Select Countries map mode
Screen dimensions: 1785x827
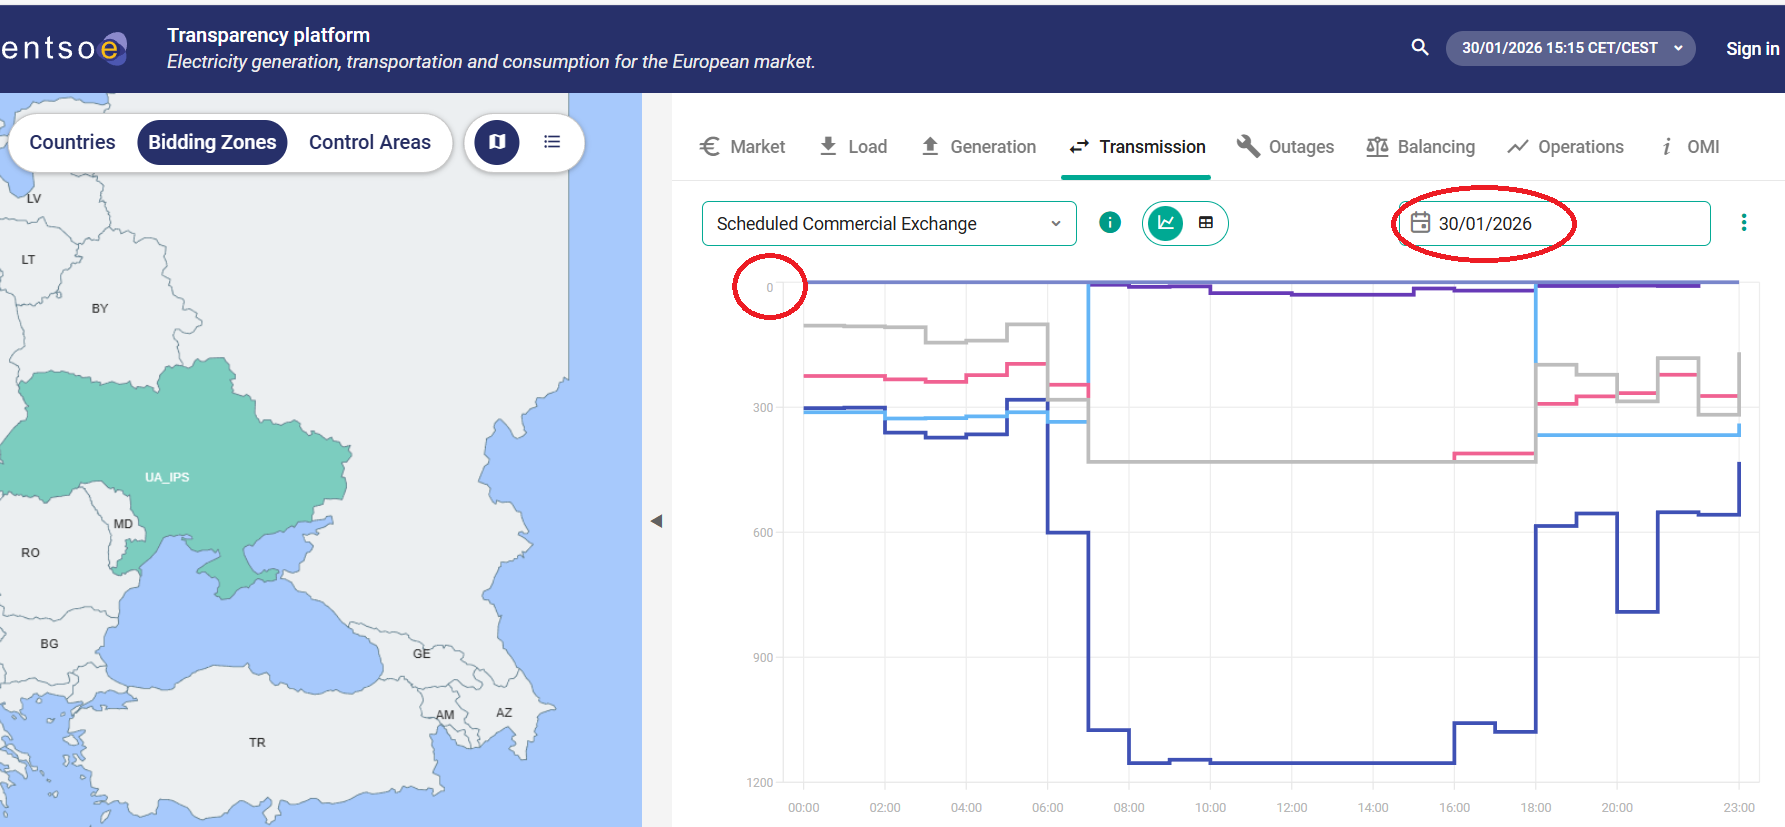(x=72, y=142)
